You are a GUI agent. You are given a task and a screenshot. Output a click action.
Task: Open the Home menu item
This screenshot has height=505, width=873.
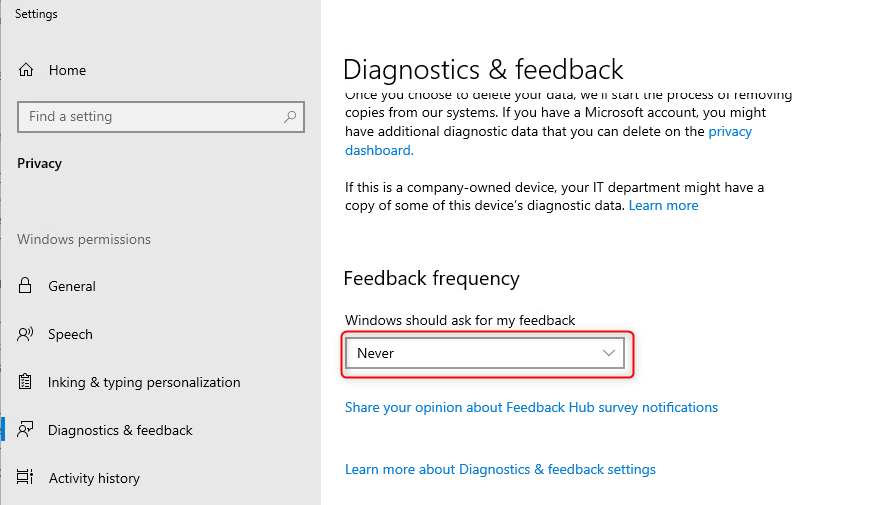(67, 70)
